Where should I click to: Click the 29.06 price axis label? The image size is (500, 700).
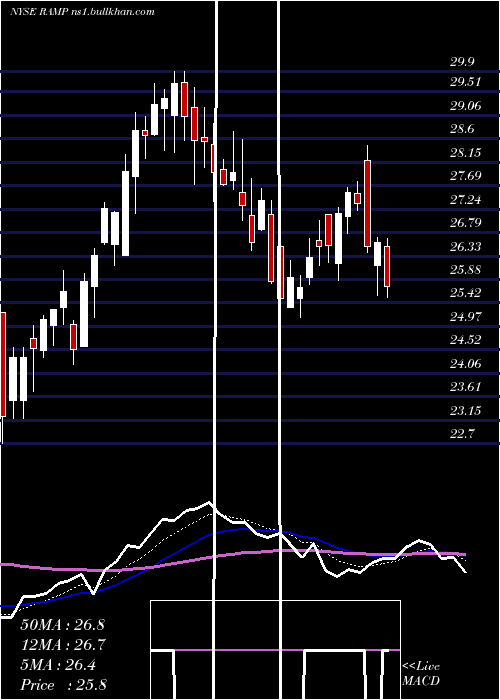(466, 106)
